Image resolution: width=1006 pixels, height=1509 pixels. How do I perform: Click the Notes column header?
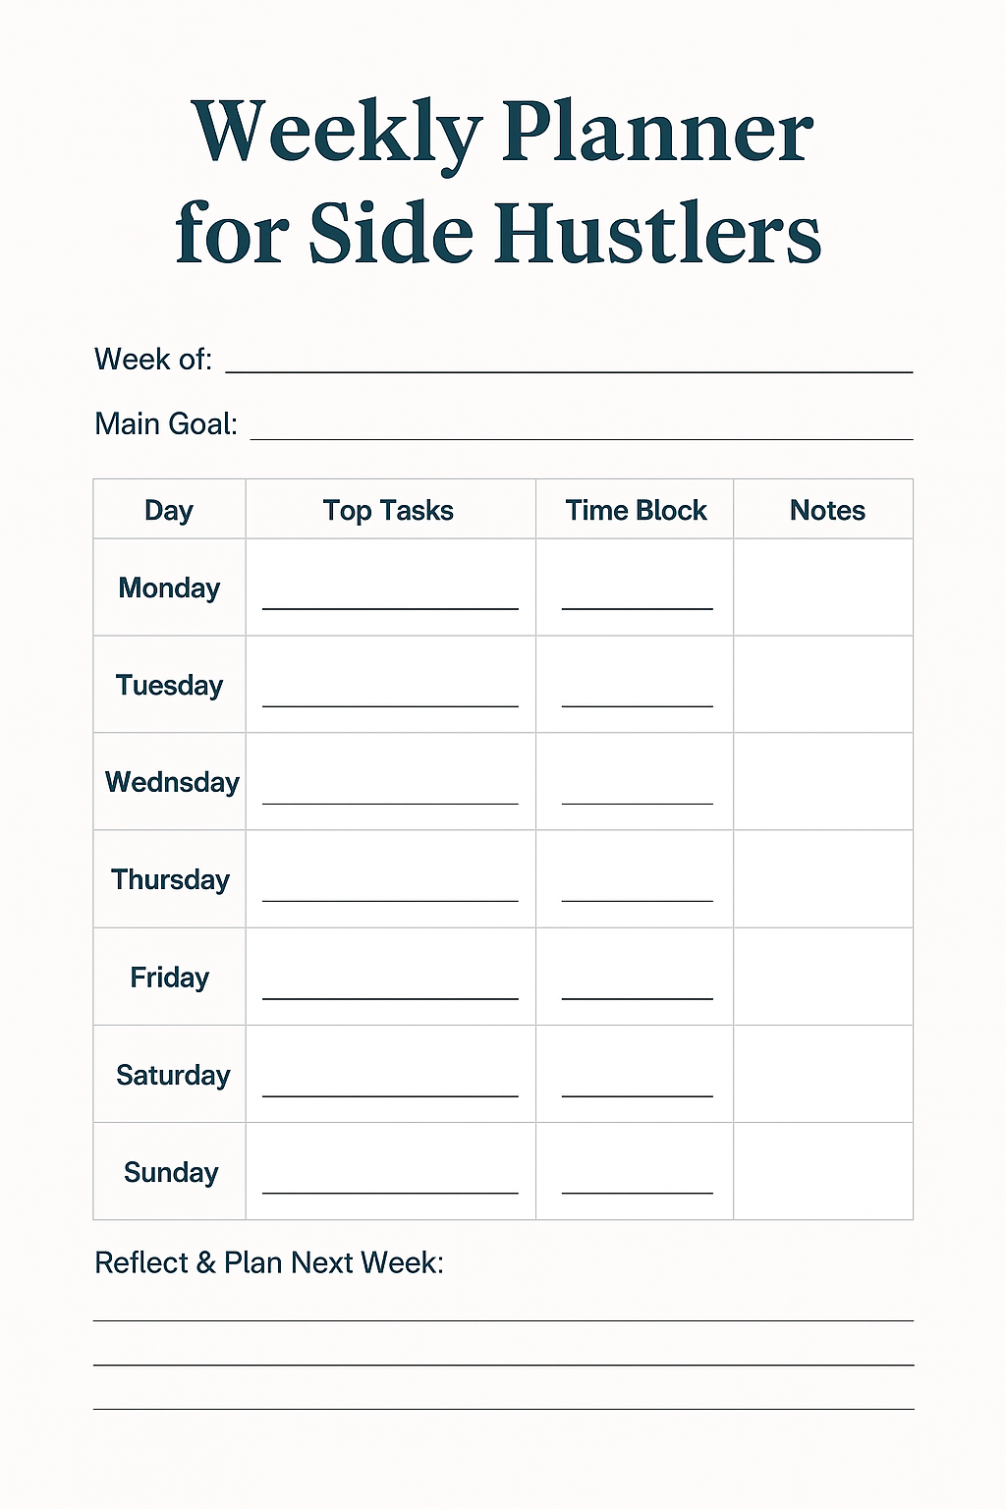pyautogui.click(x=827, y=510)
